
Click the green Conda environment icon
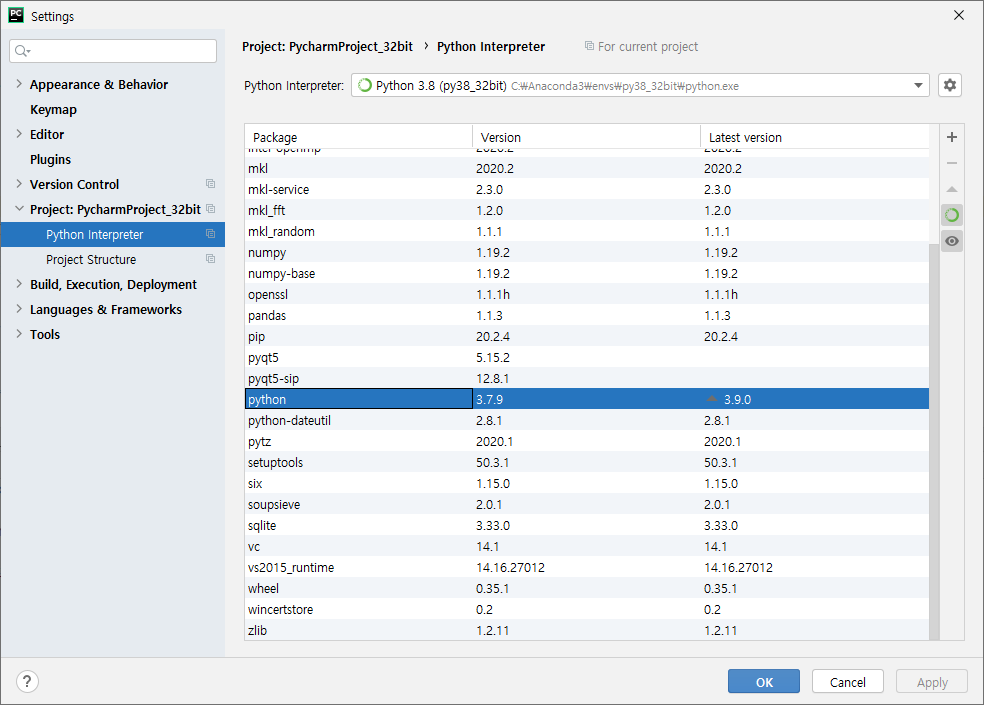tap(951, 215)
